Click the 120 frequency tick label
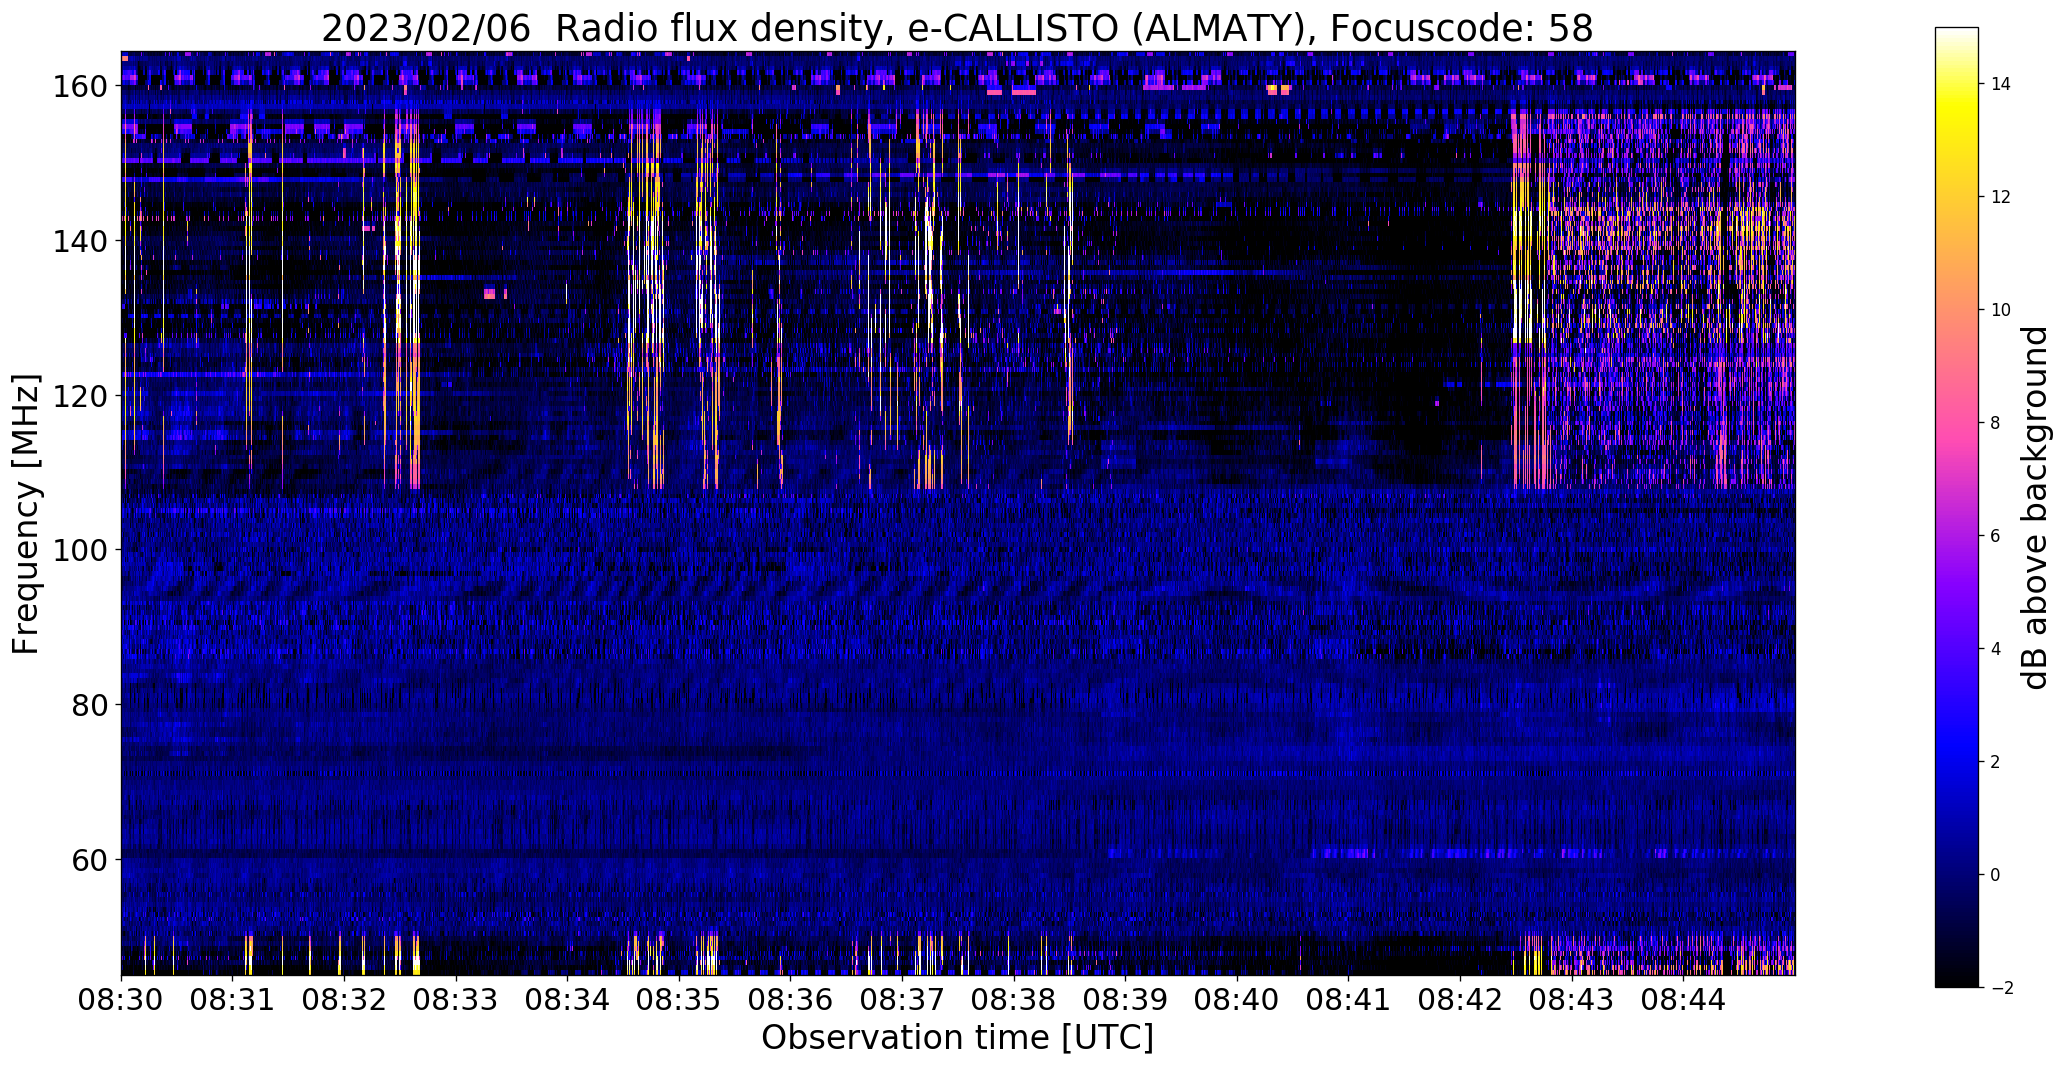2066x1067 pixels. point(80,396)
